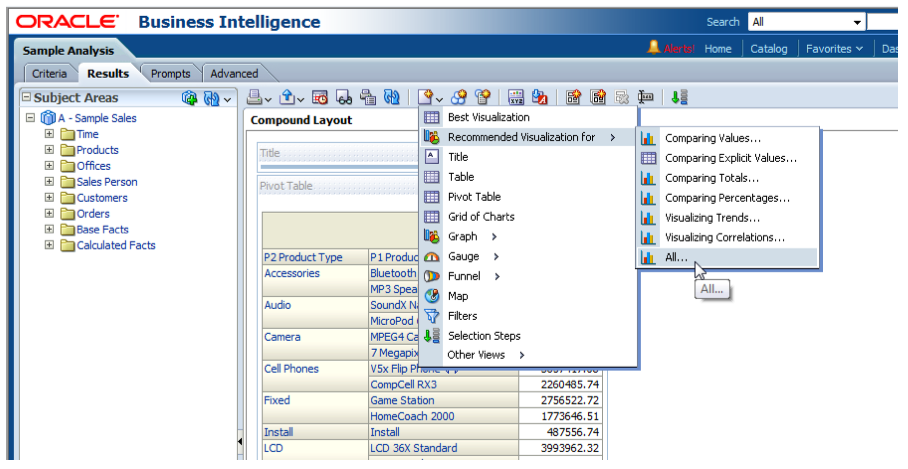Collapse the A - Sample Sales node

[x=31, y=118]
